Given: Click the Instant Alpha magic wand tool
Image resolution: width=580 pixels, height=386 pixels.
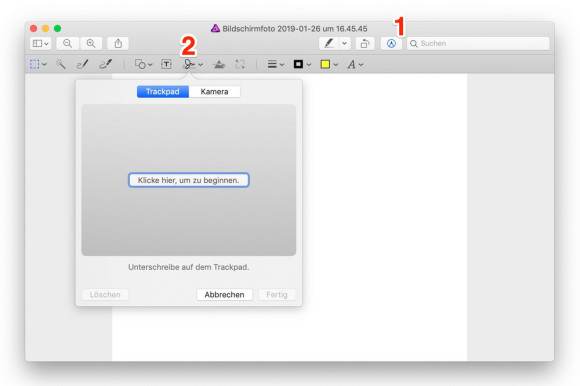Looking at the screenshot, I should (x=61, y=64).
